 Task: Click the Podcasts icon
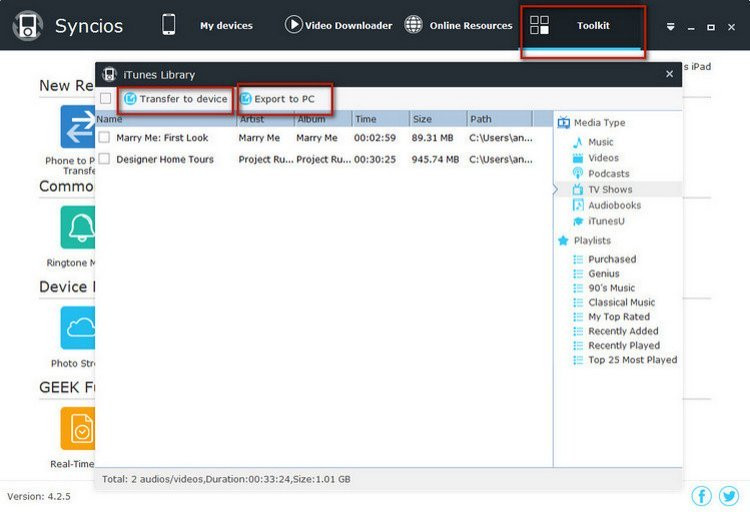578,174
